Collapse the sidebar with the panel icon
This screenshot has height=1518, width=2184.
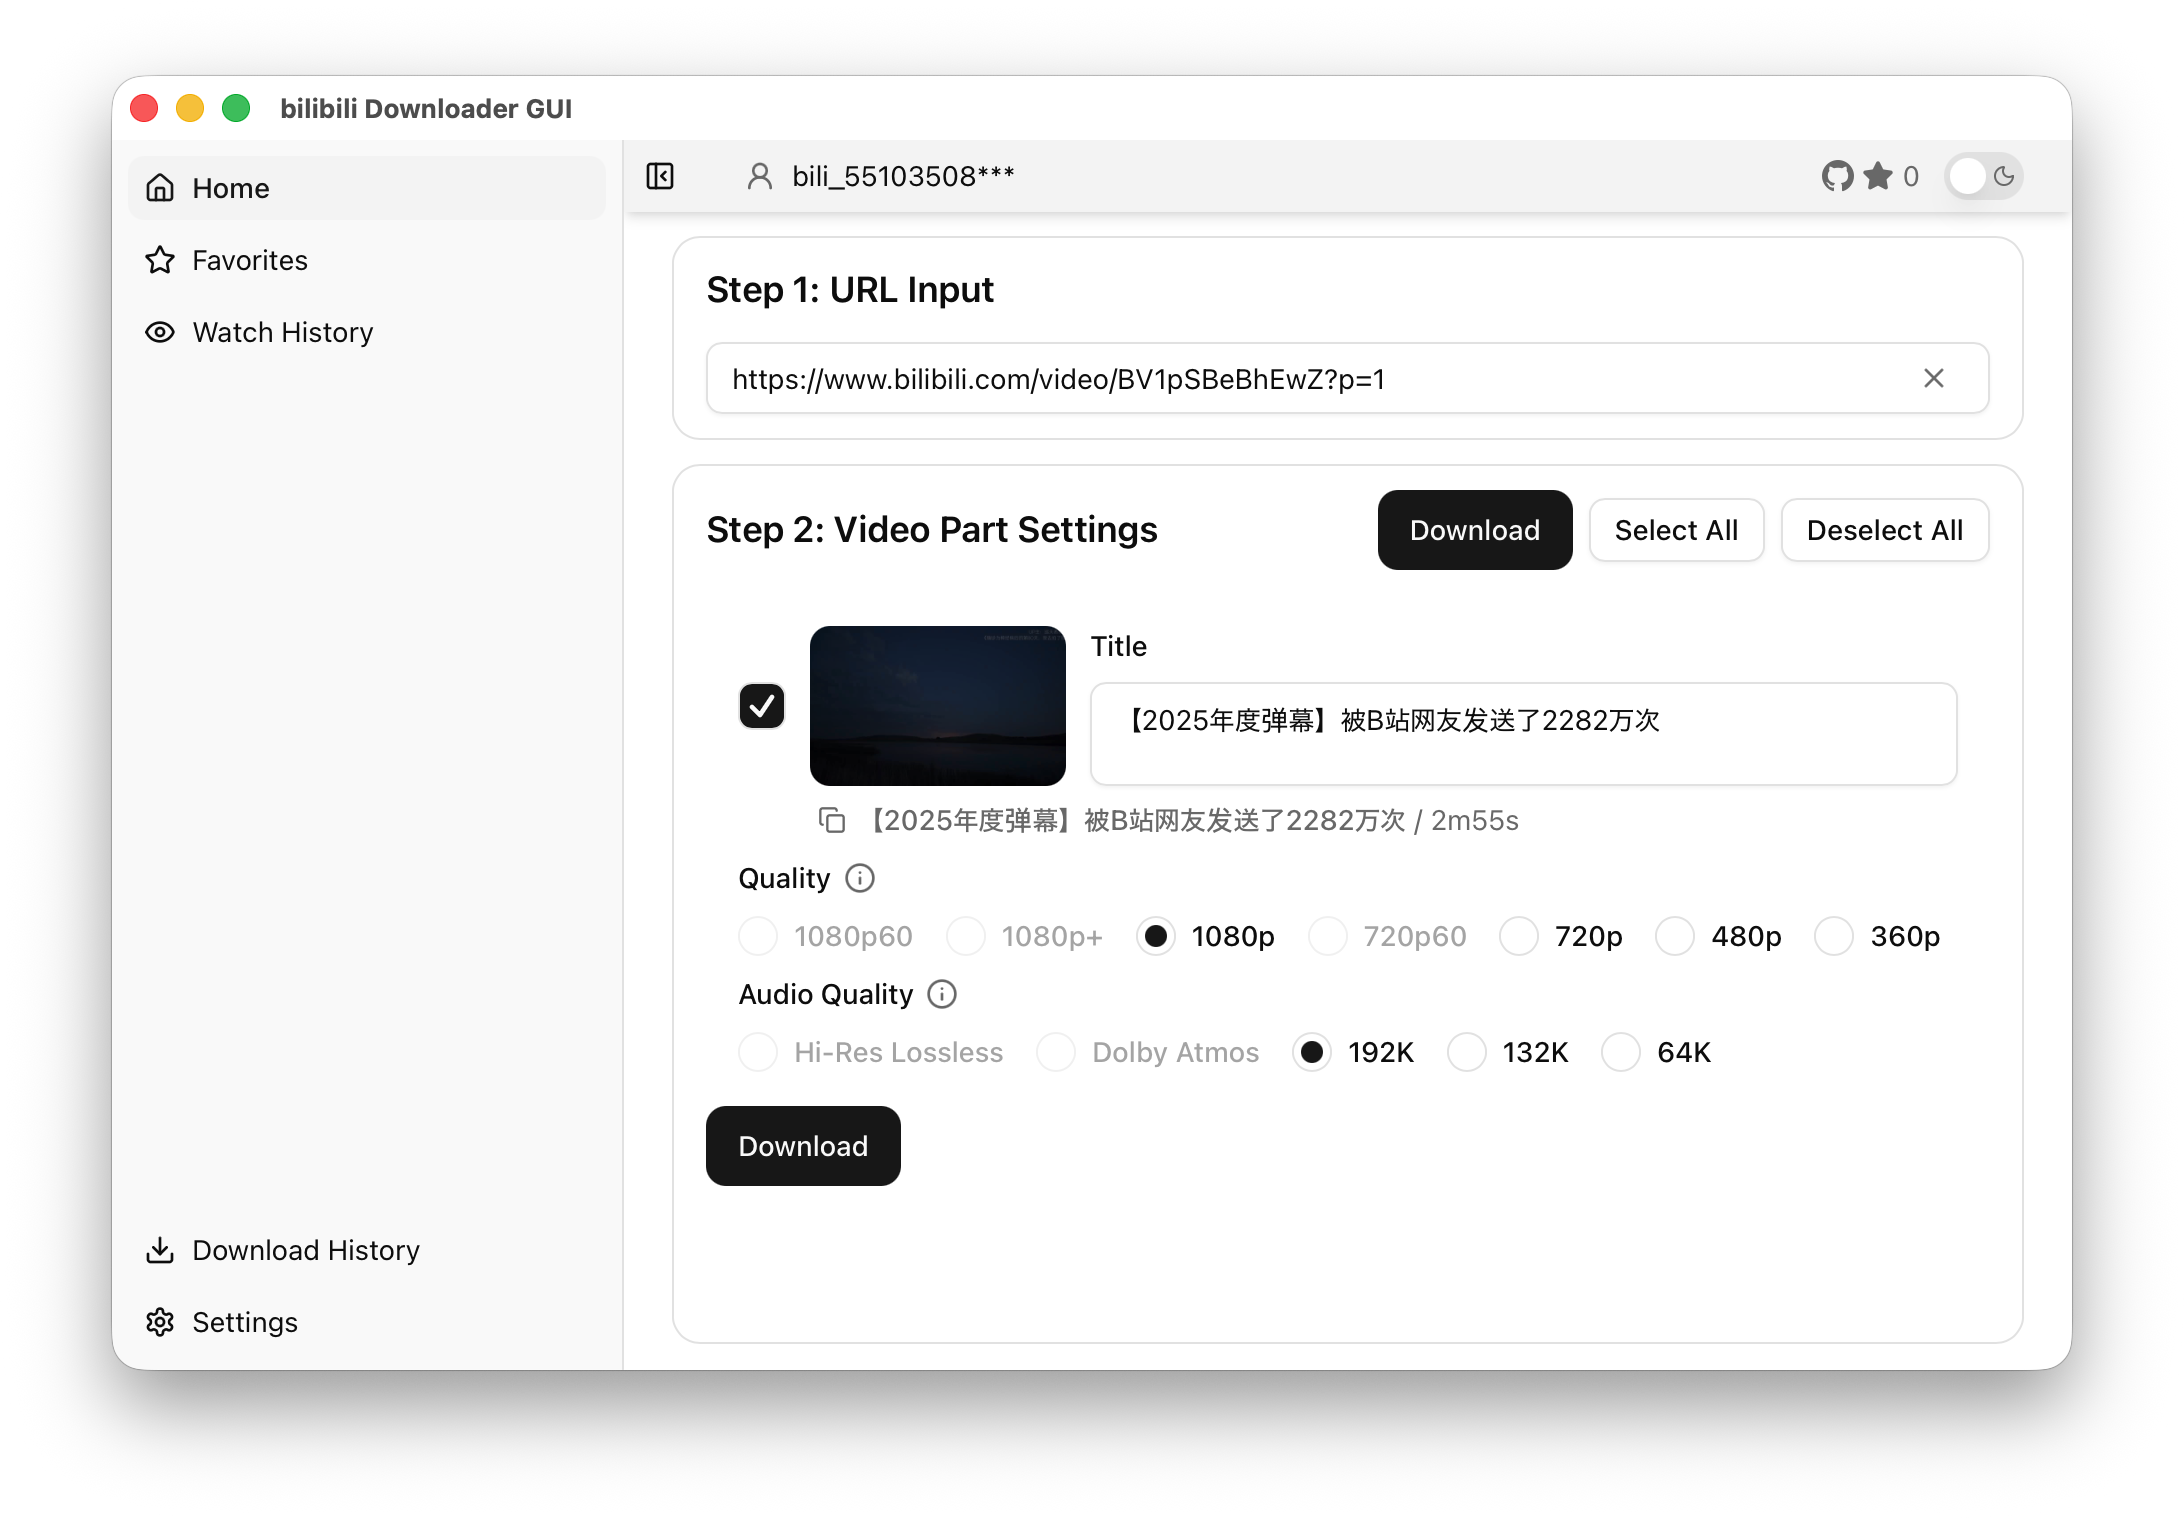tap(660, 176)
